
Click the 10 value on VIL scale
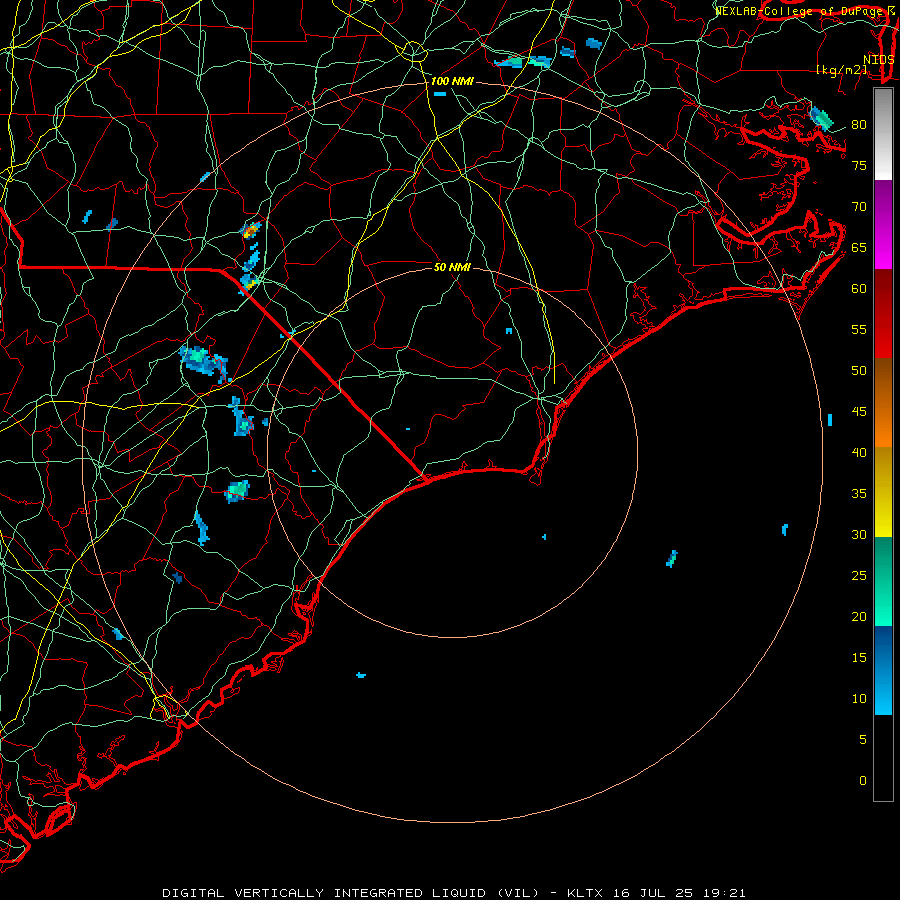coord(859,699)
